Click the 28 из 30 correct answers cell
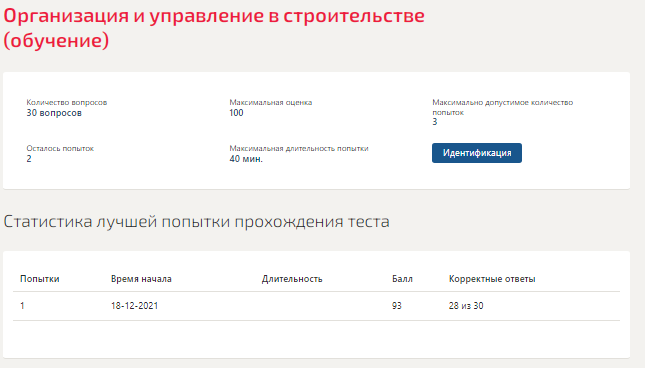Screen dimensions: 645x368 [466, 306]
